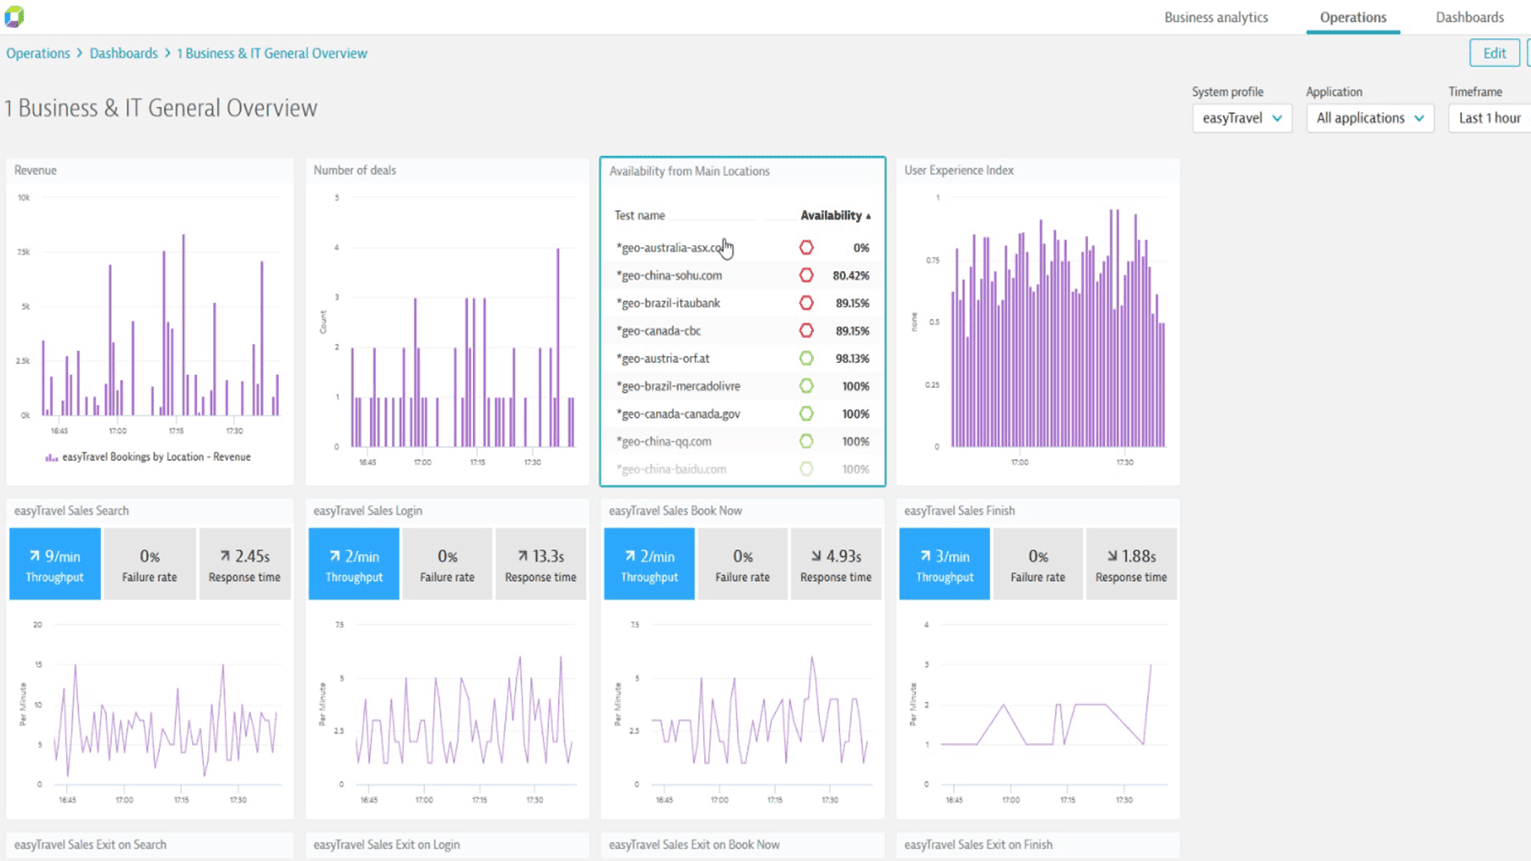The height and width of the screenshot is (861, 1531).
Task: Click the Edit button
Action: point(1494,53)
